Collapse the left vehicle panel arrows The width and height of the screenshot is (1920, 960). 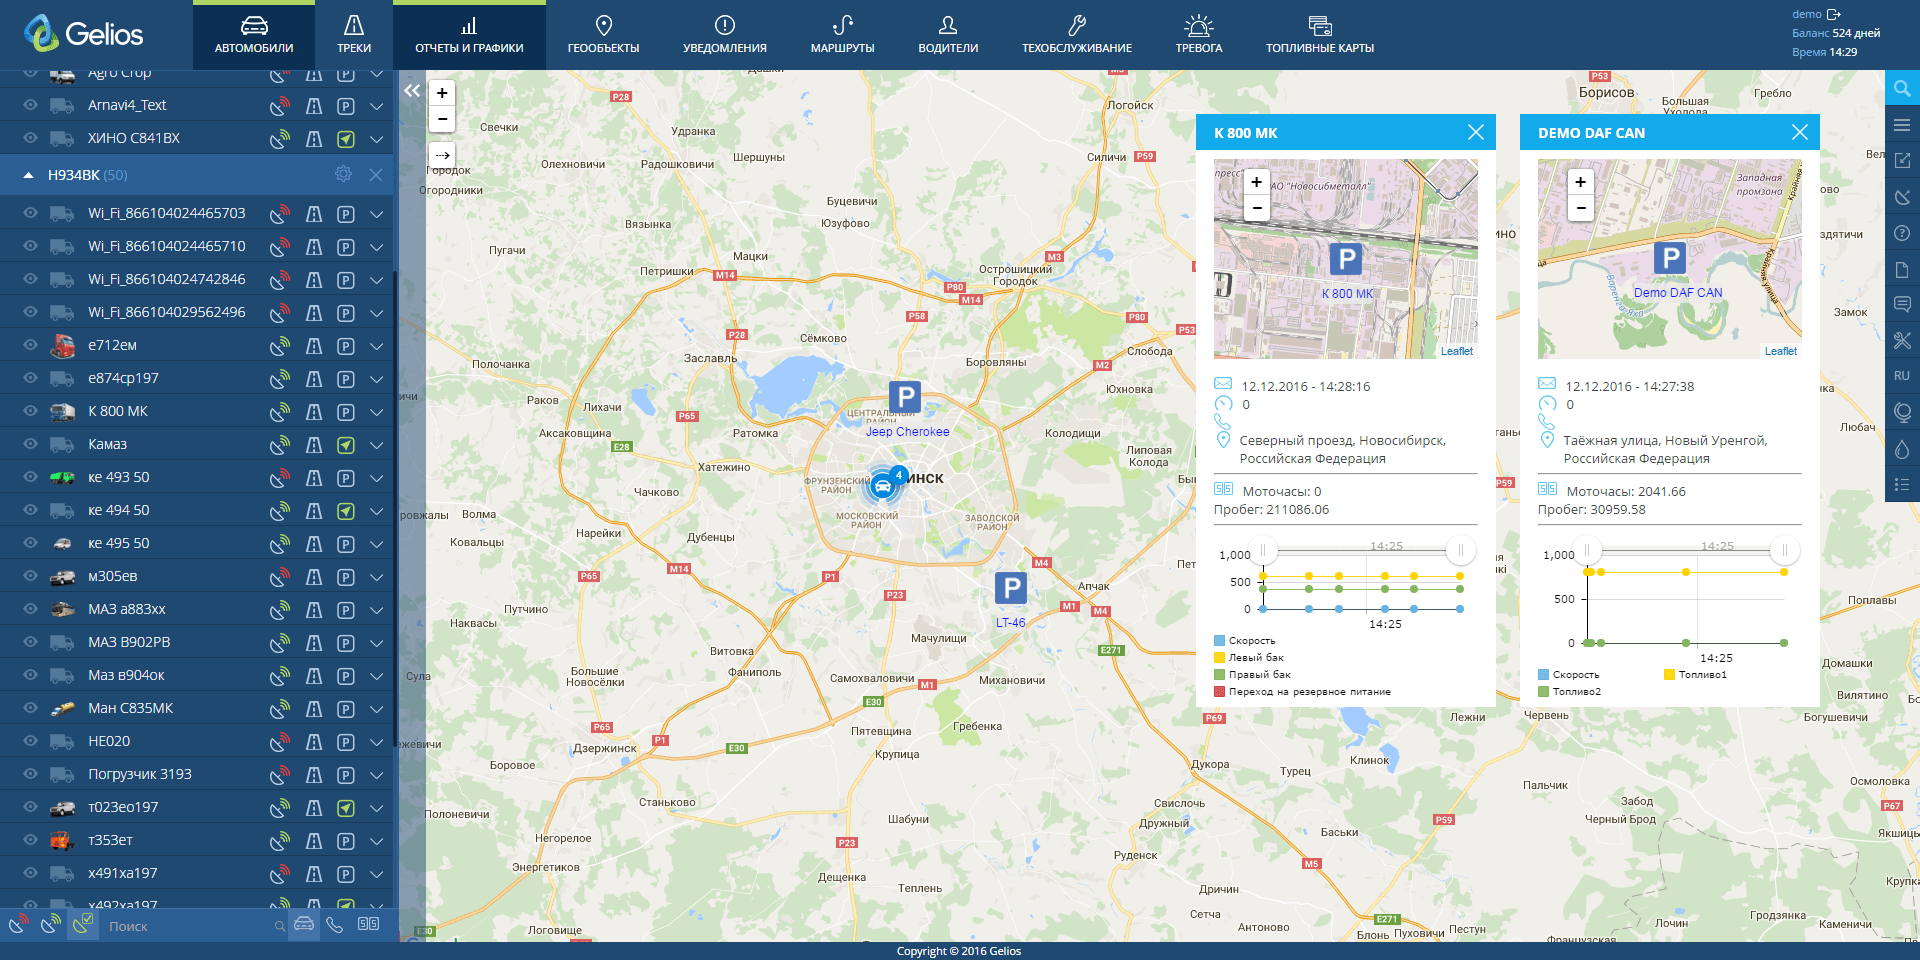412,90
